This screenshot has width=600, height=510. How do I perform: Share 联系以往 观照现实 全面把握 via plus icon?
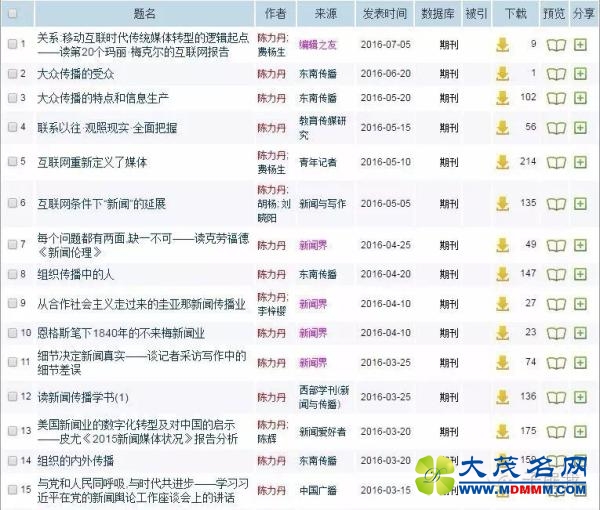[580, 128]
